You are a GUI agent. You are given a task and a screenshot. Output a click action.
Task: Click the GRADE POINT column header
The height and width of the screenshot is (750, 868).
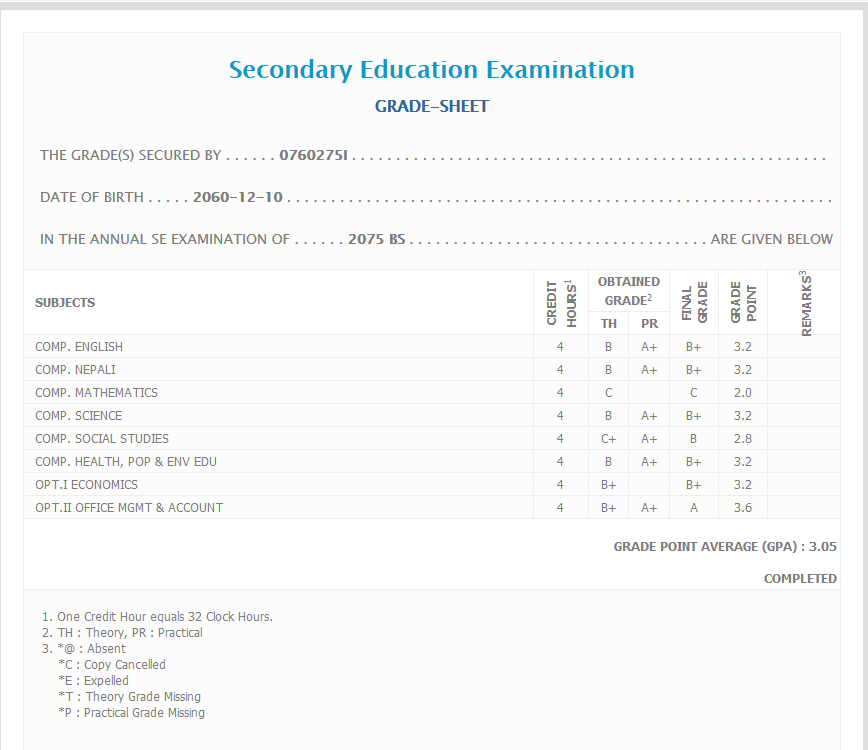tap(743, 302)
